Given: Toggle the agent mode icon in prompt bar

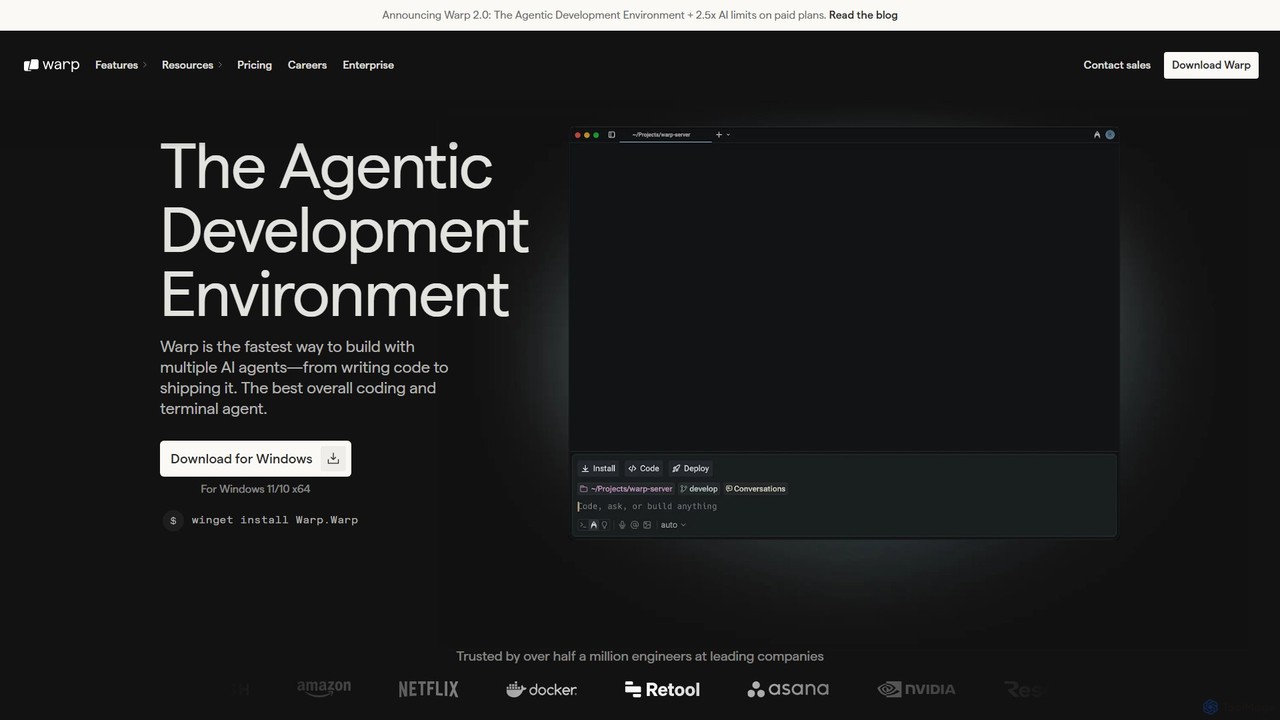Looking at the screenshot, I should [x=594, y=525].
